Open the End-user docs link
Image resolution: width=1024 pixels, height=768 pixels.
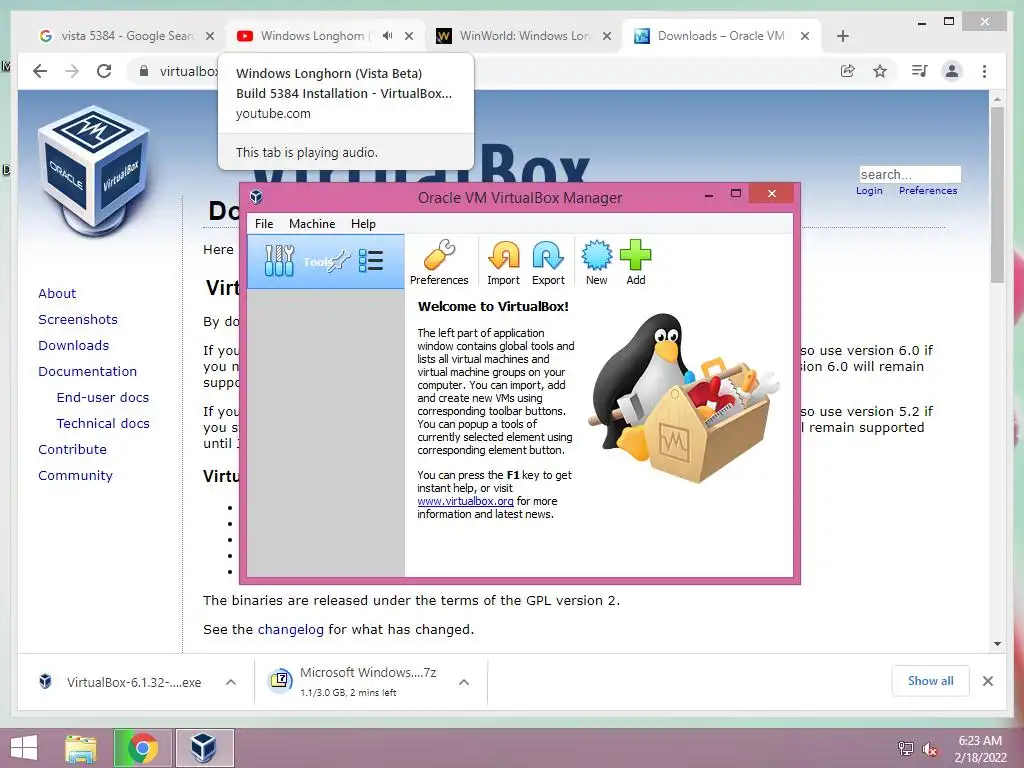coord(103,398)
